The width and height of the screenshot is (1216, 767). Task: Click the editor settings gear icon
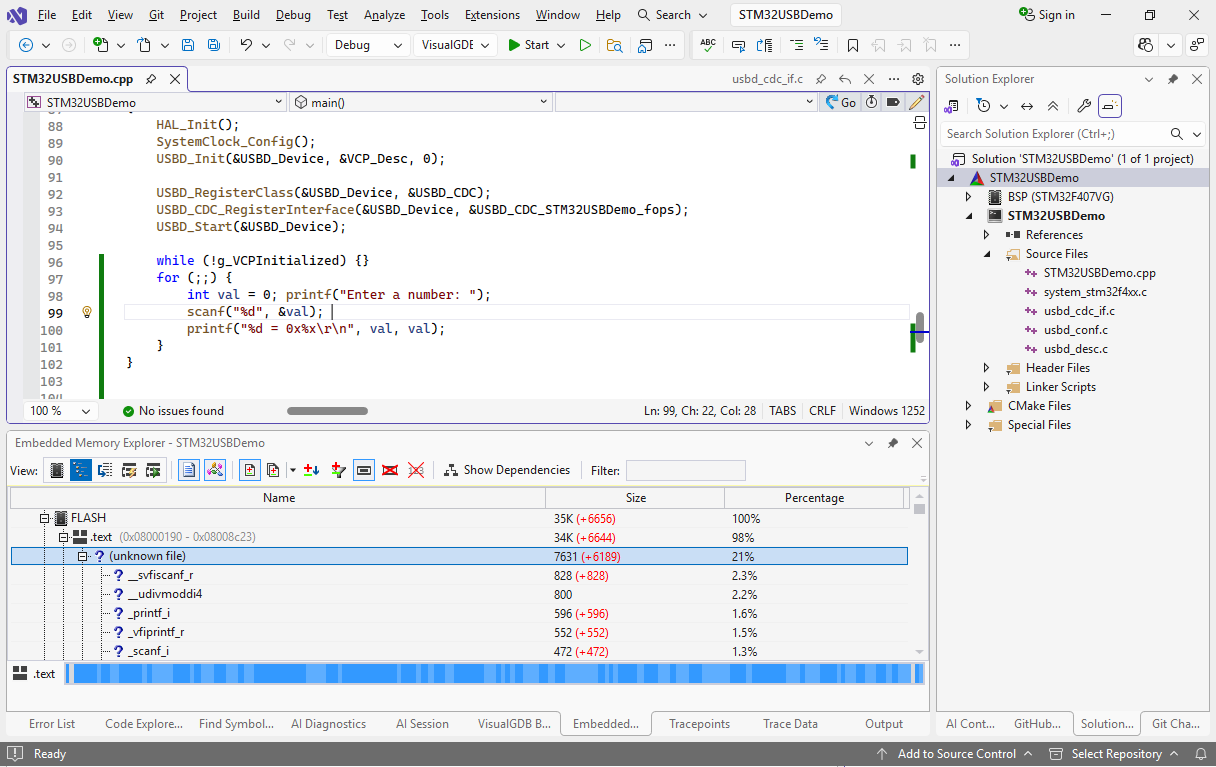(918, 79)
